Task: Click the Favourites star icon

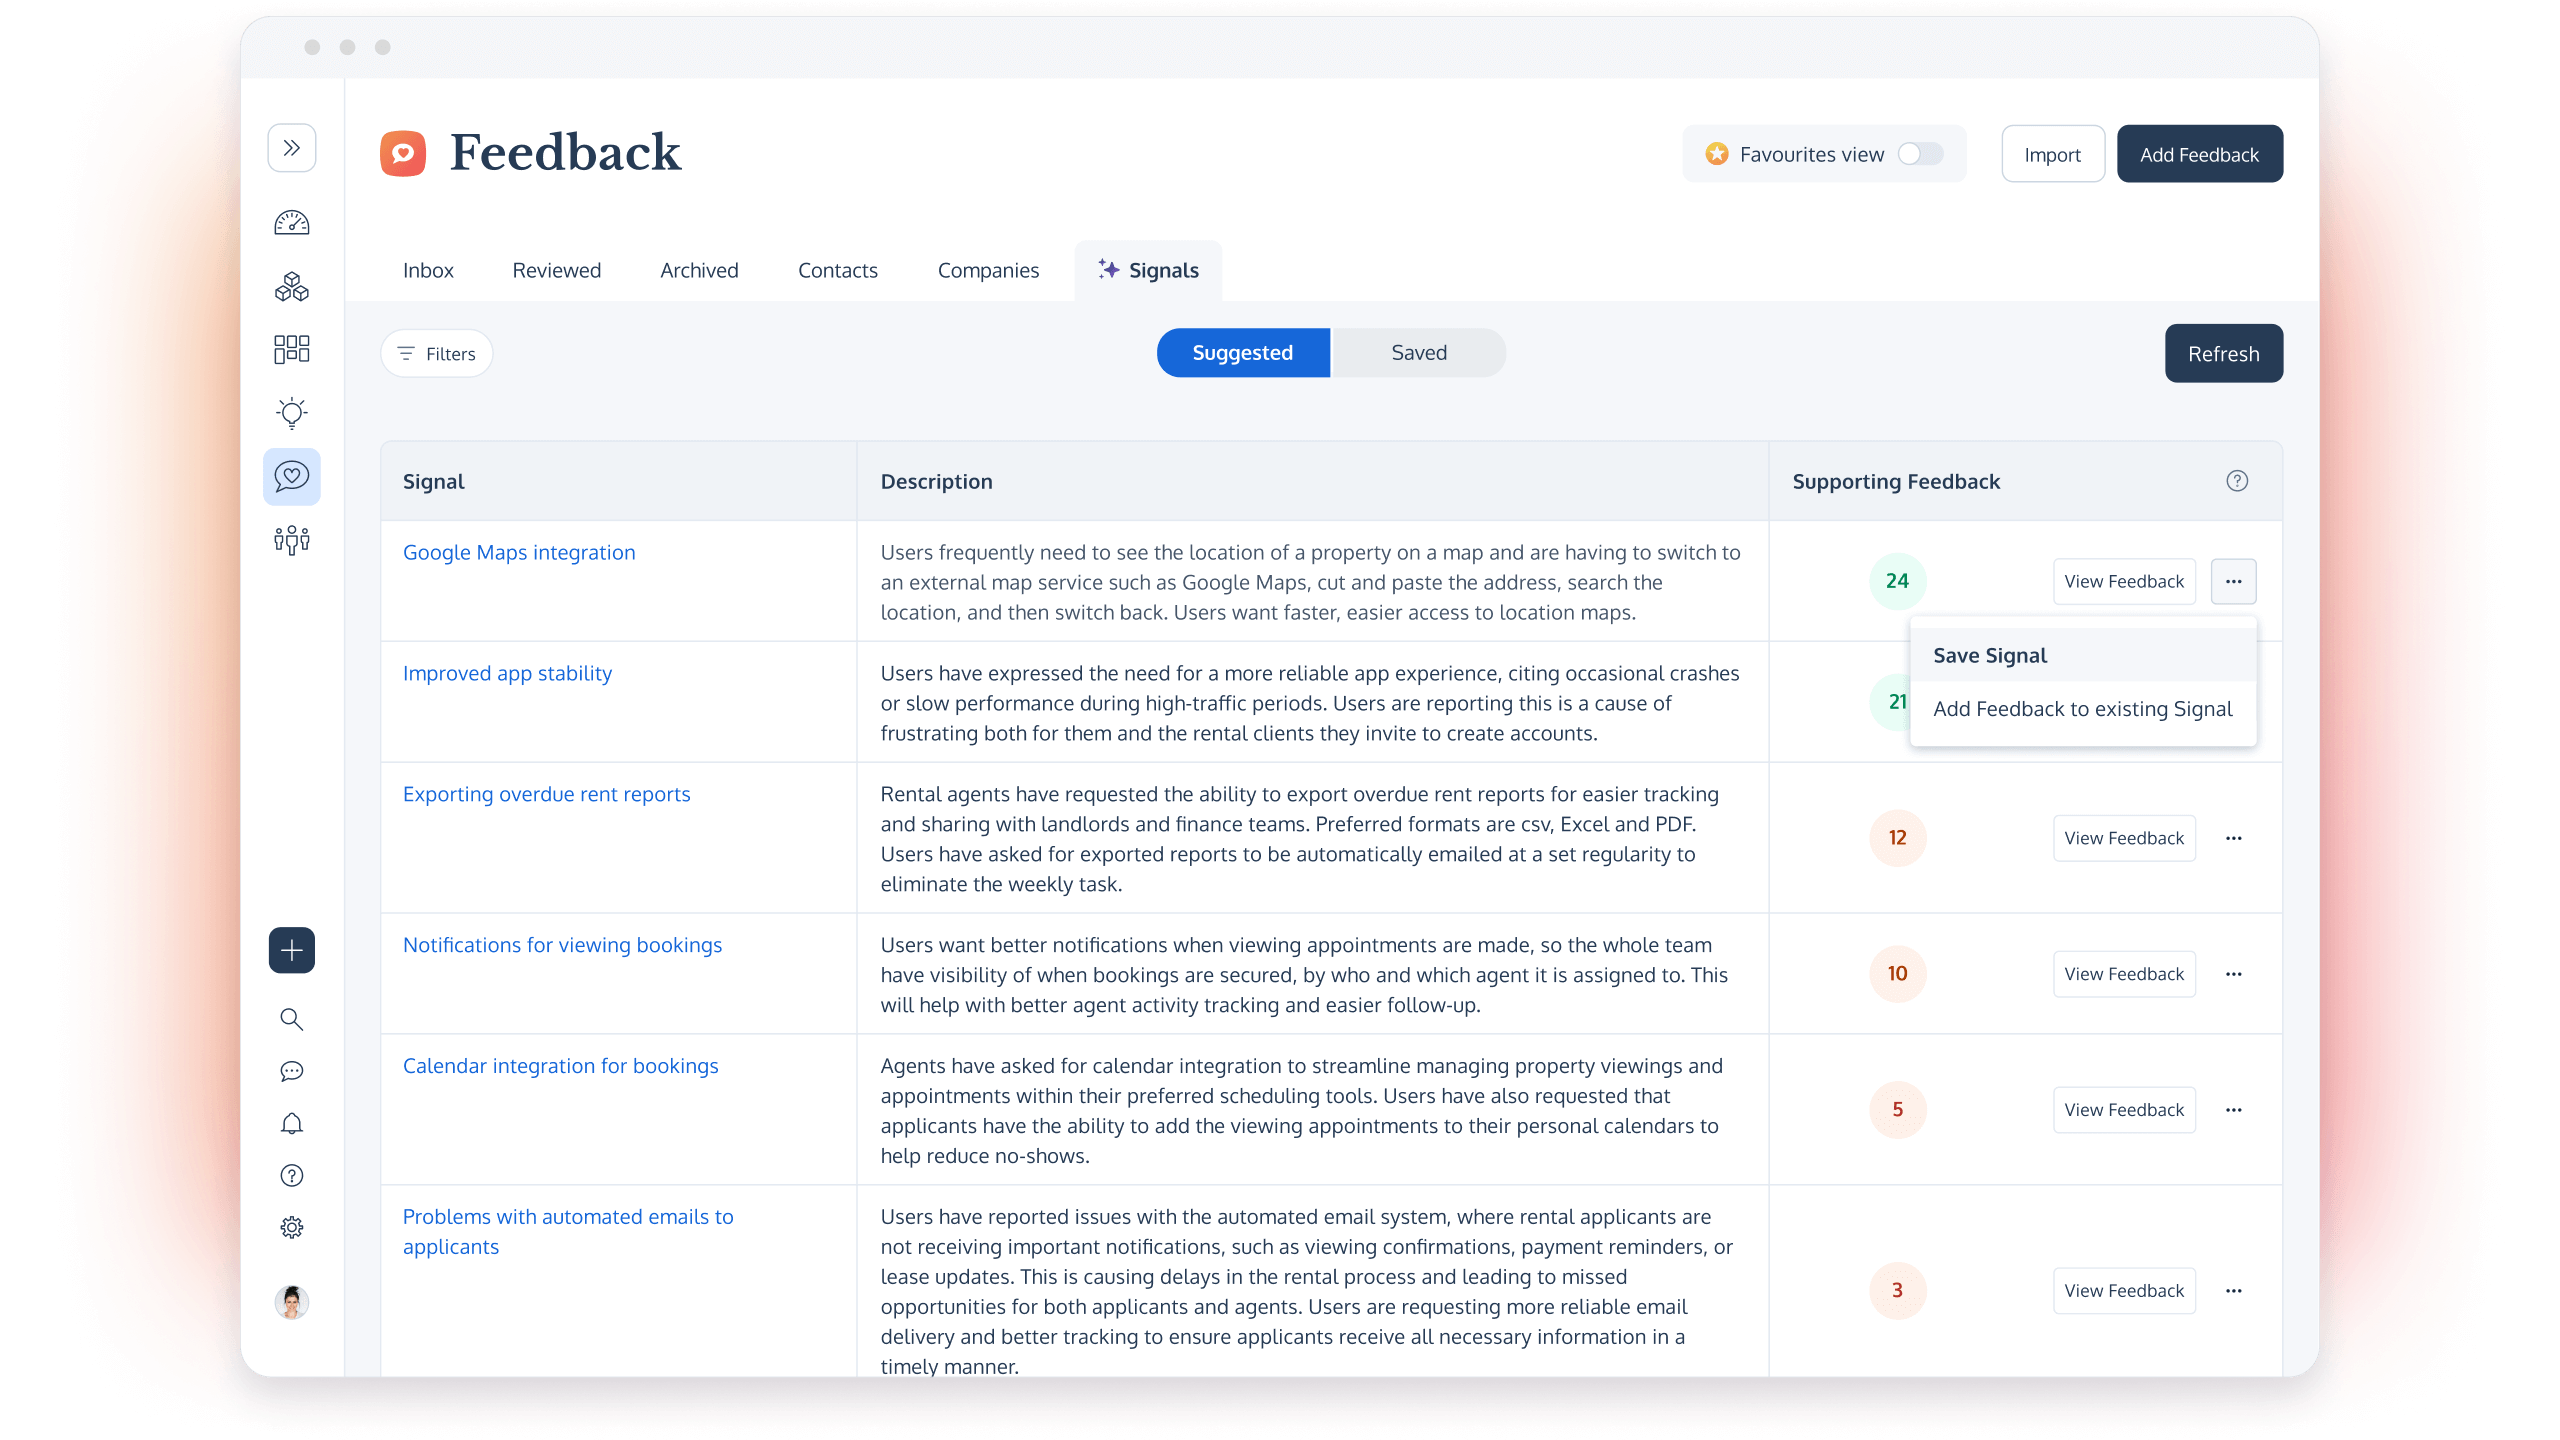Action: tap(1717, 154)
